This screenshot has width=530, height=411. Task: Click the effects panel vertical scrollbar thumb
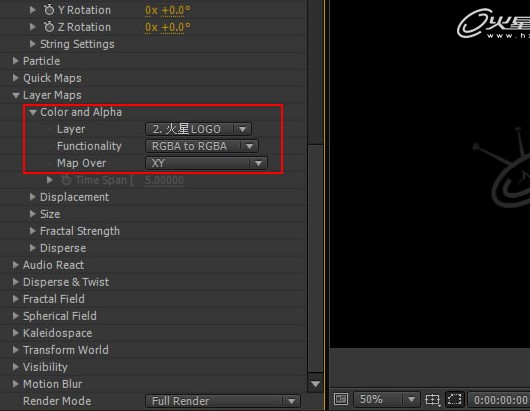315,259
